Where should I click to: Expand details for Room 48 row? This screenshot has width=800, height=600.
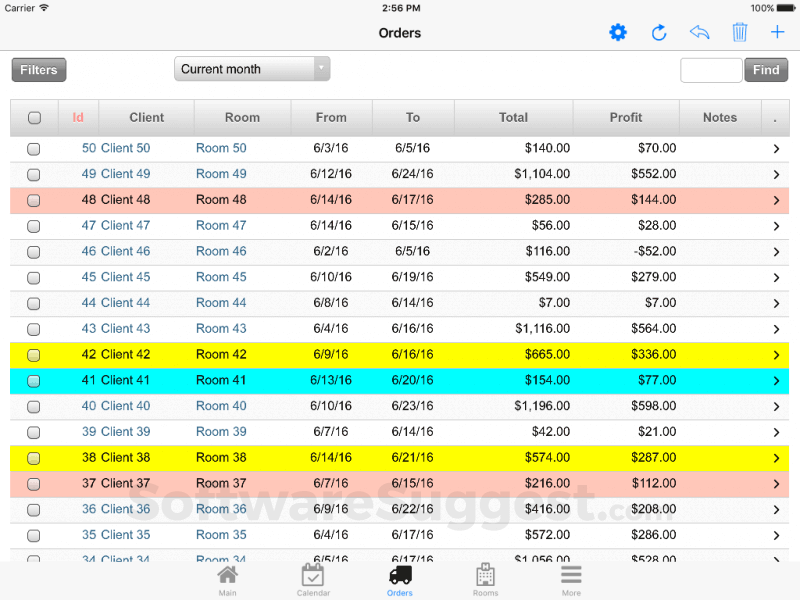click(777, 199)
